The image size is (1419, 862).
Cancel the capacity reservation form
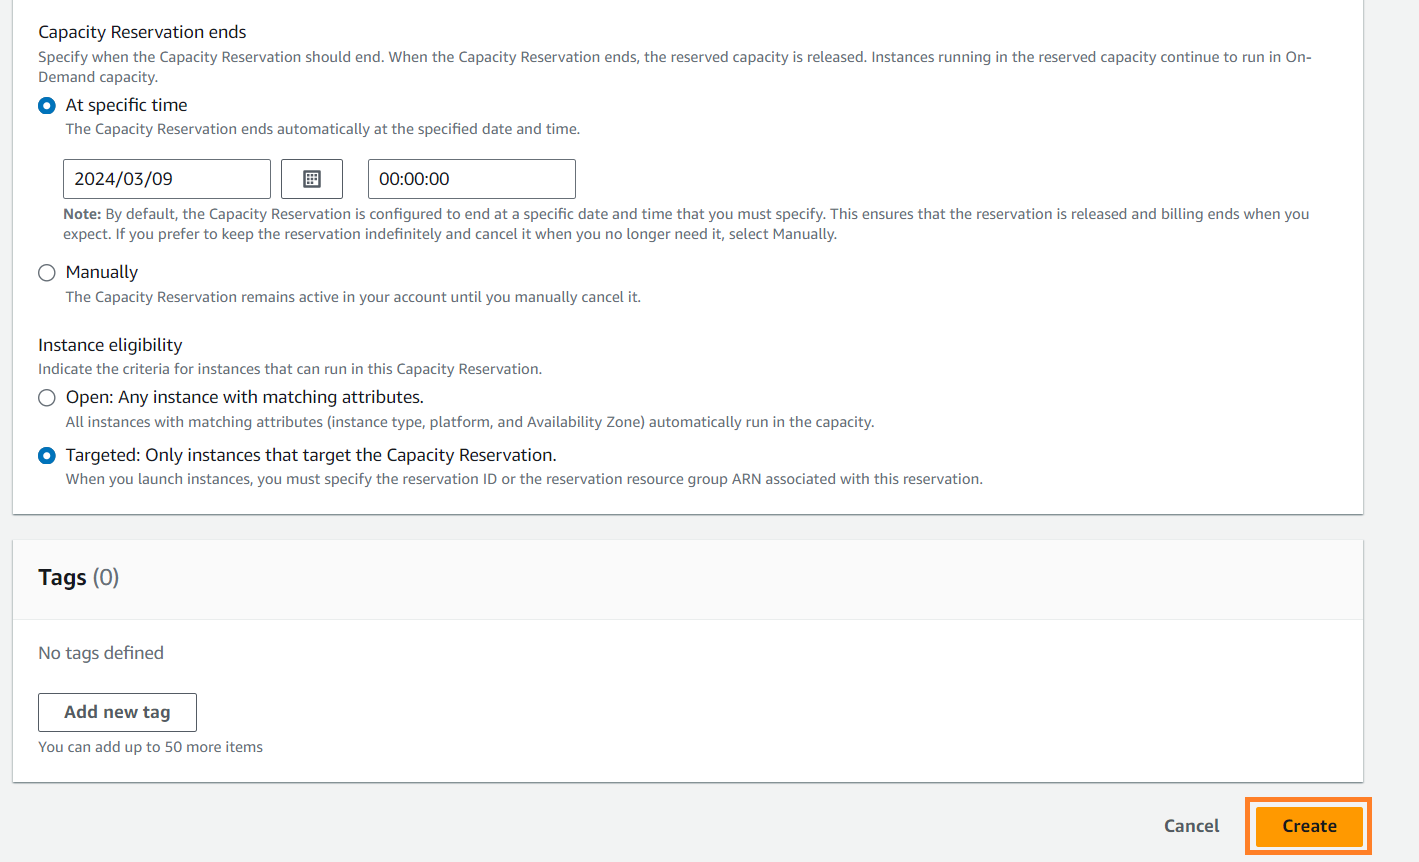[1191, 826]
